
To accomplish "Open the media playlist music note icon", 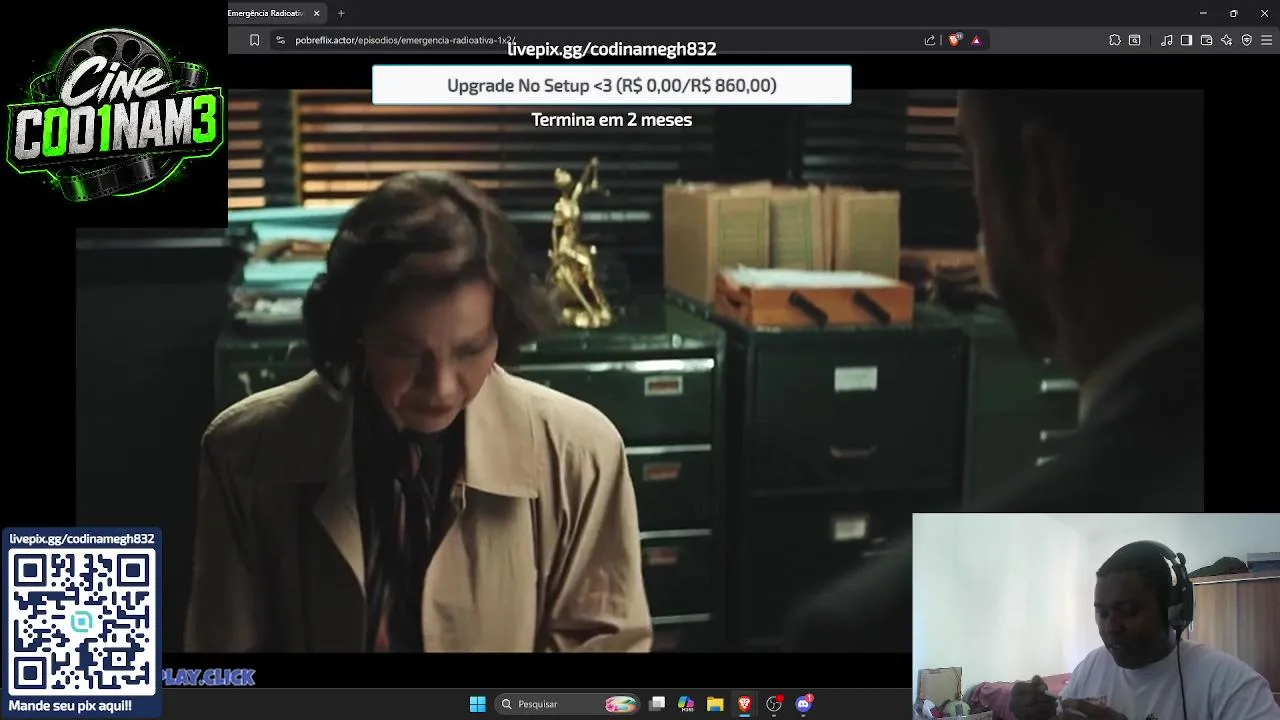I will [1167, 40].
